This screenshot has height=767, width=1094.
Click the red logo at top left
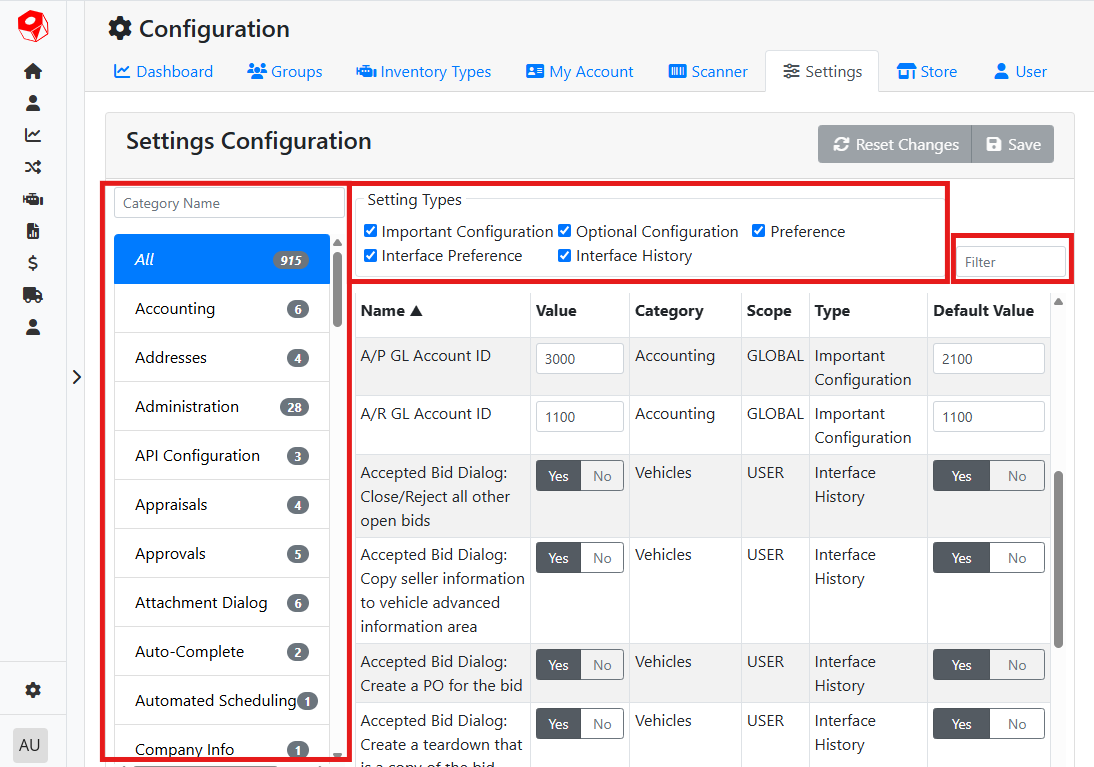[x=33, y=26]
